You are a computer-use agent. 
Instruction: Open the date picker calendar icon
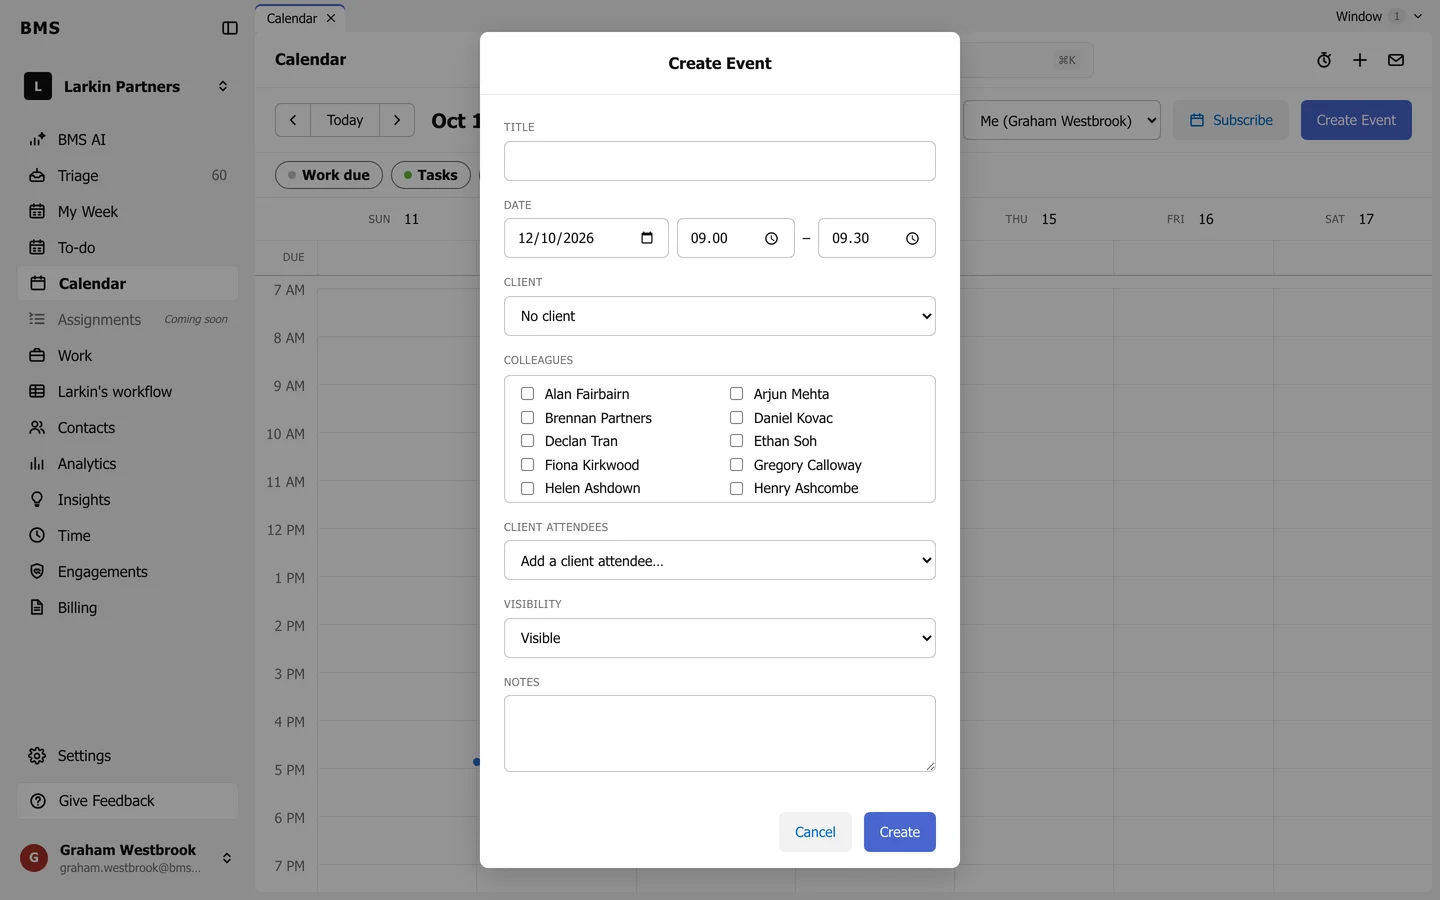point(647,238)
